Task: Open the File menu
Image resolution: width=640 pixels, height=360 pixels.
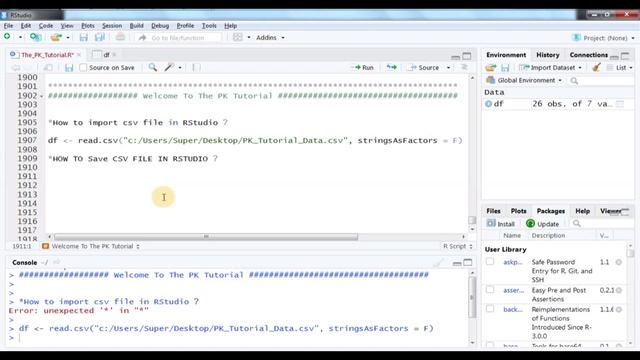Action: pyautogui.click(x=8, y=25)
